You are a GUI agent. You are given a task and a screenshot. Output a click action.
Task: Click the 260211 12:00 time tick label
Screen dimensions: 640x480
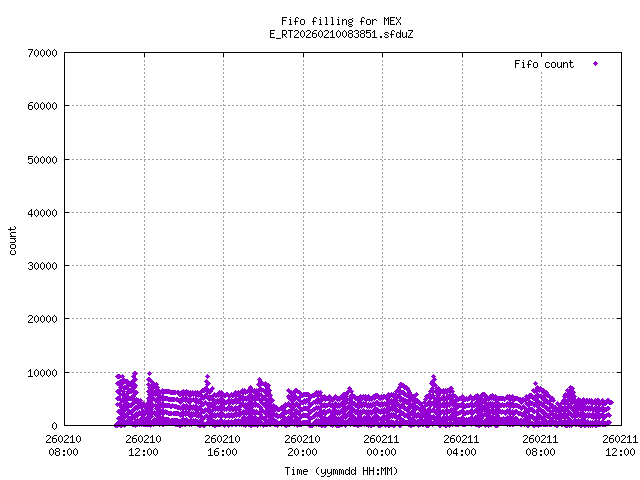[619, 445]
